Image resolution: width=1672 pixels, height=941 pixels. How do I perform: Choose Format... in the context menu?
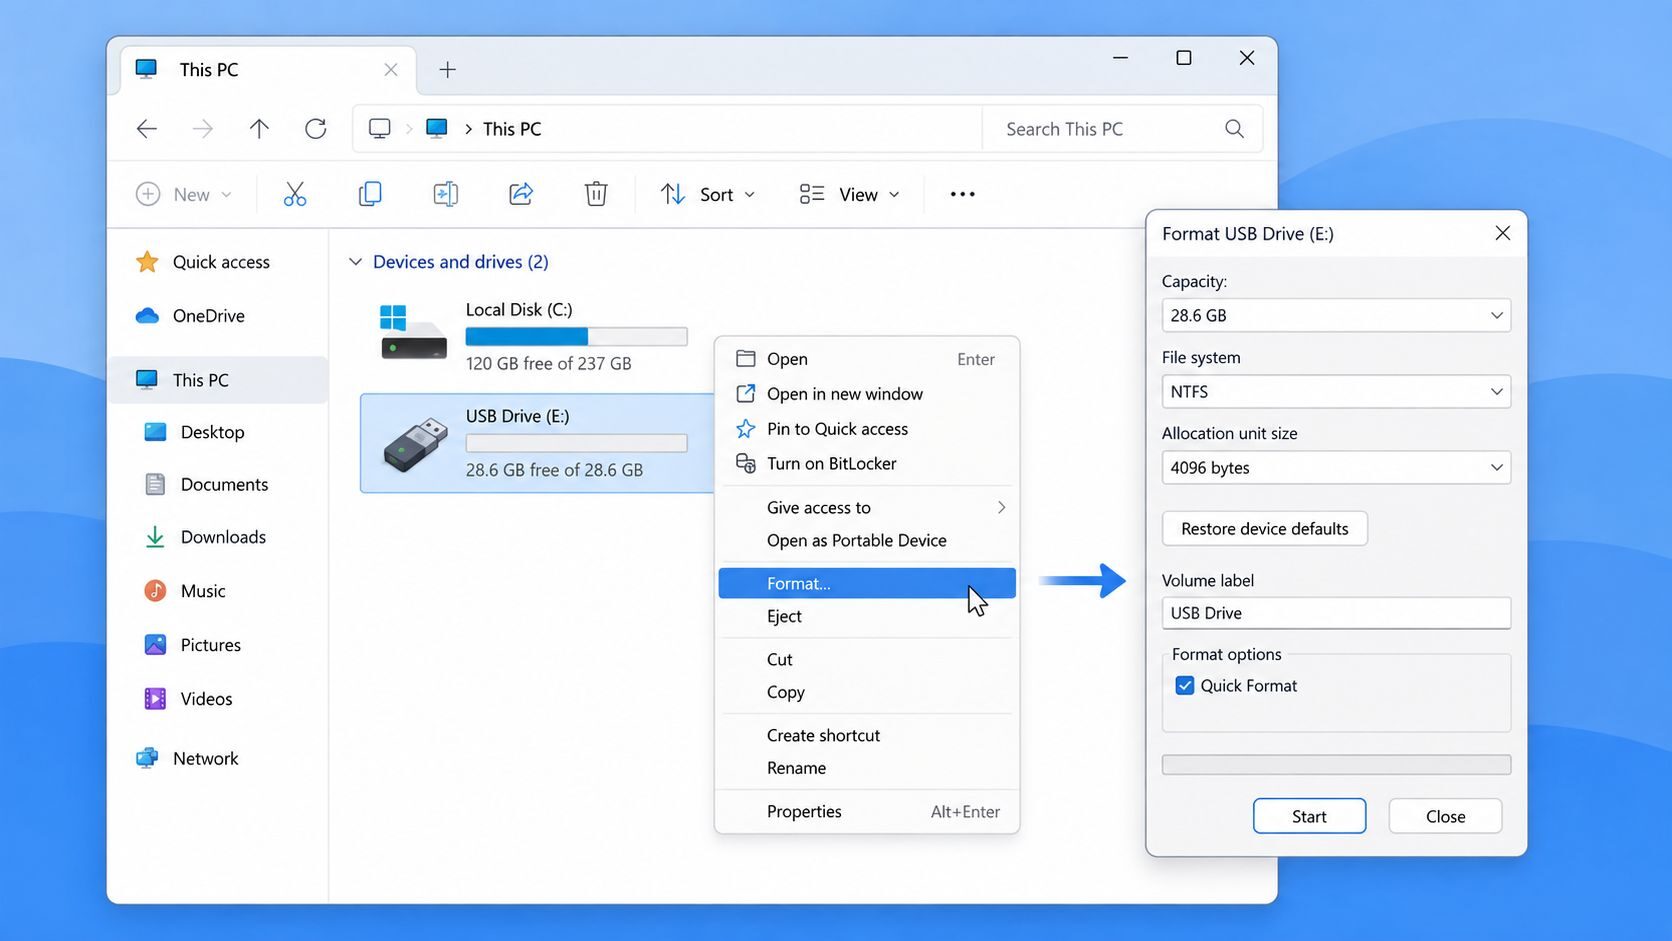pyautogui.click(x=867, y=583)
